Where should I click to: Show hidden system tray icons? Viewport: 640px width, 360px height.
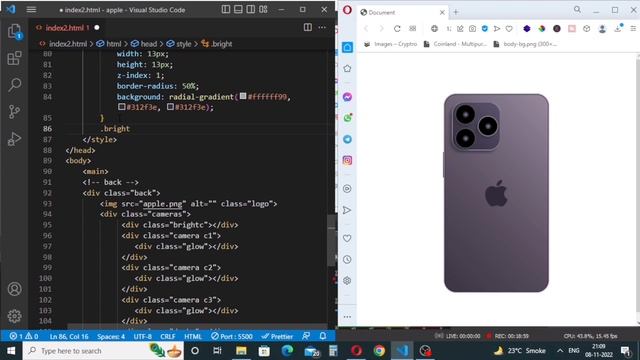[560, 351]
